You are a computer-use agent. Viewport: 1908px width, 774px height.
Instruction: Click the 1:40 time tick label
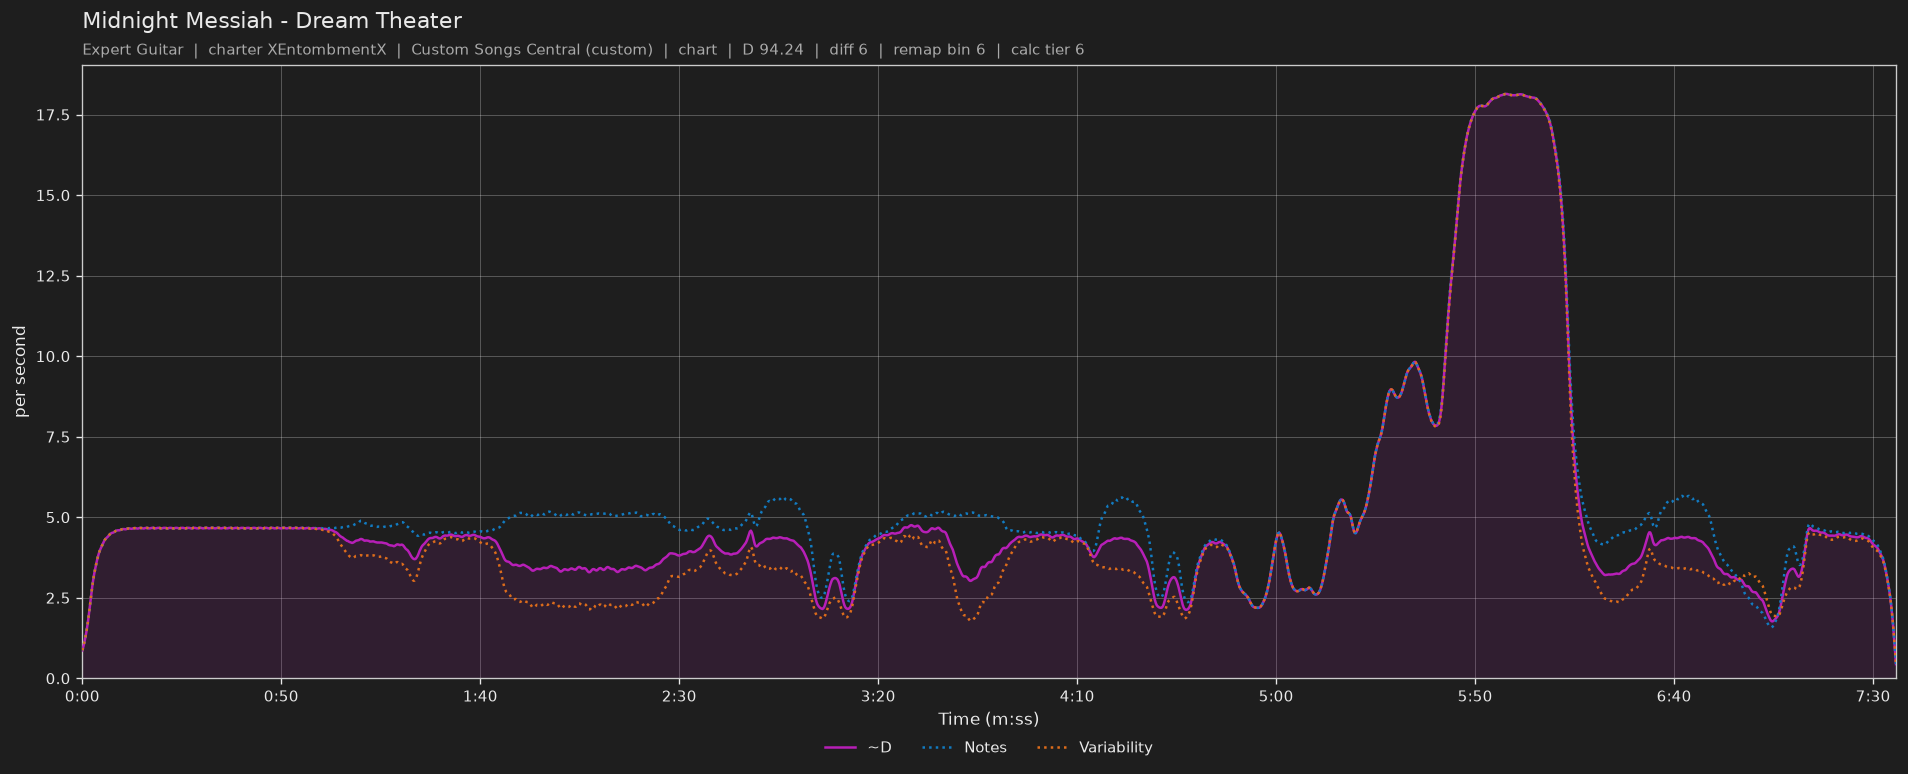(x=480, y=696)
